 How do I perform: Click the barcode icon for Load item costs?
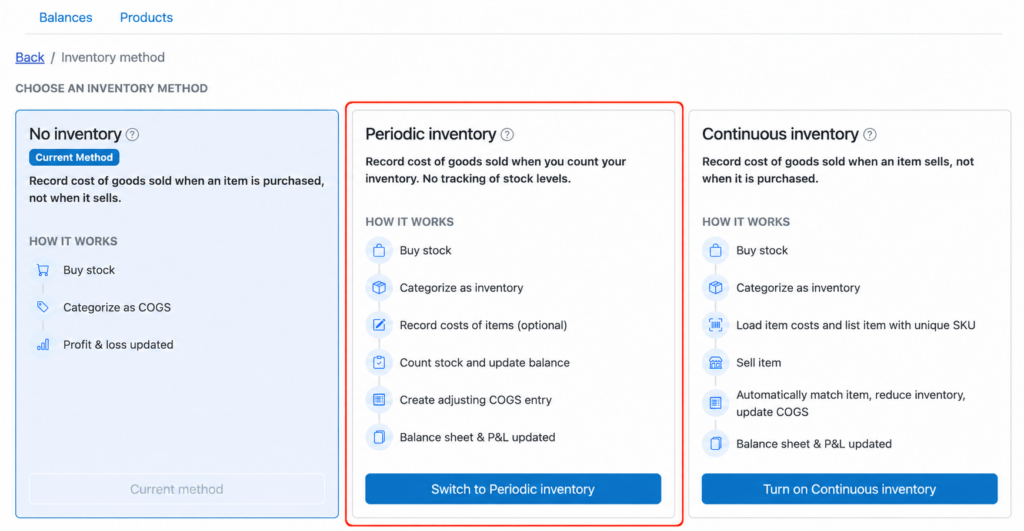[x=715, y=325]
